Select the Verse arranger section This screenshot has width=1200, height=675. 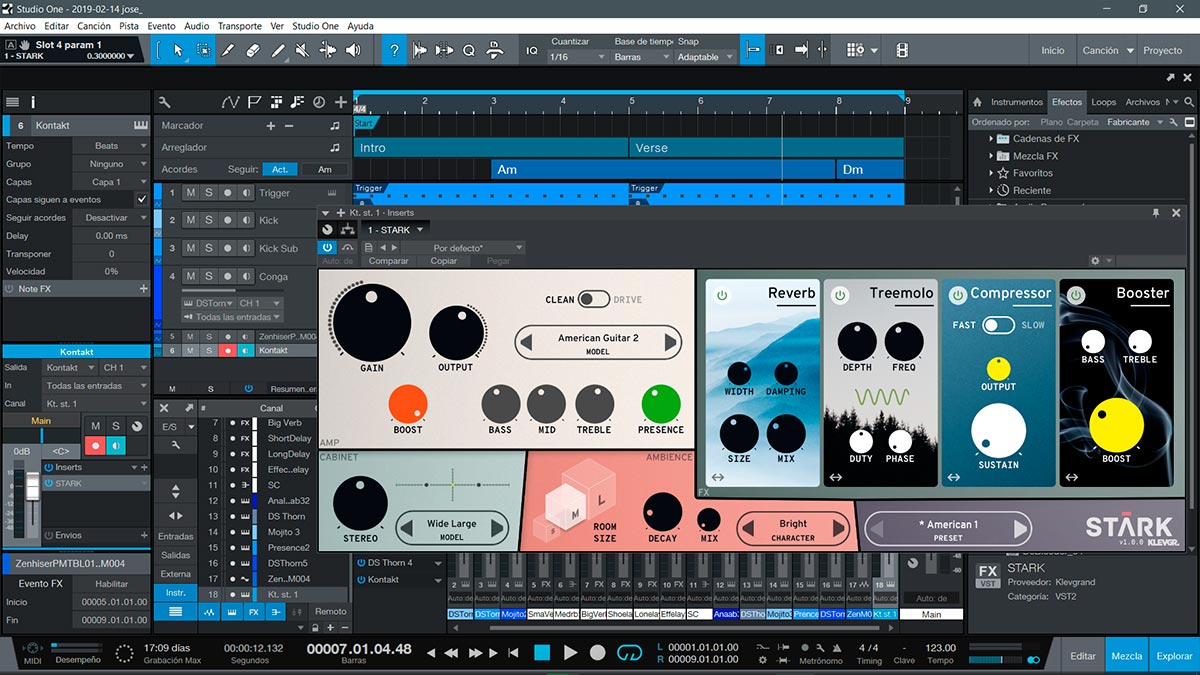[x=766, y=148]
